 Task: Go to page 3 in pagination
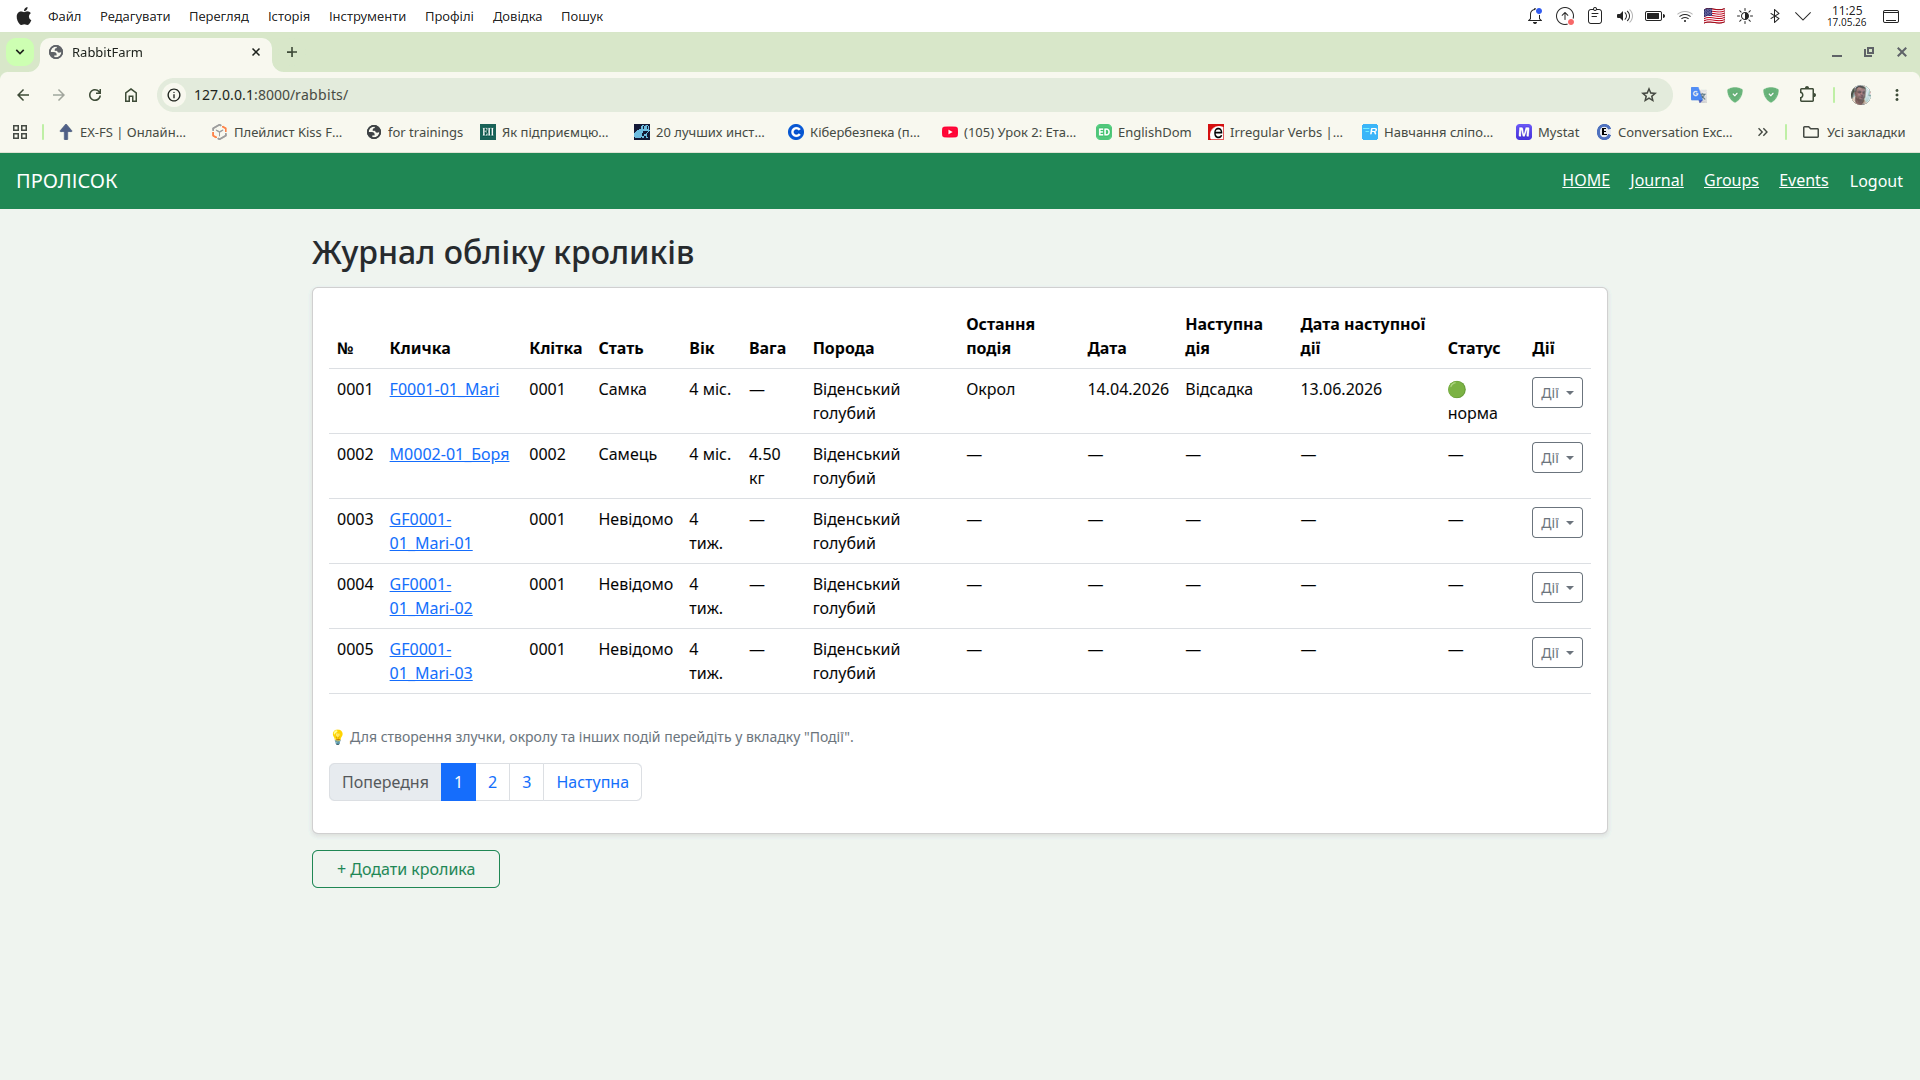coord(526,782)
